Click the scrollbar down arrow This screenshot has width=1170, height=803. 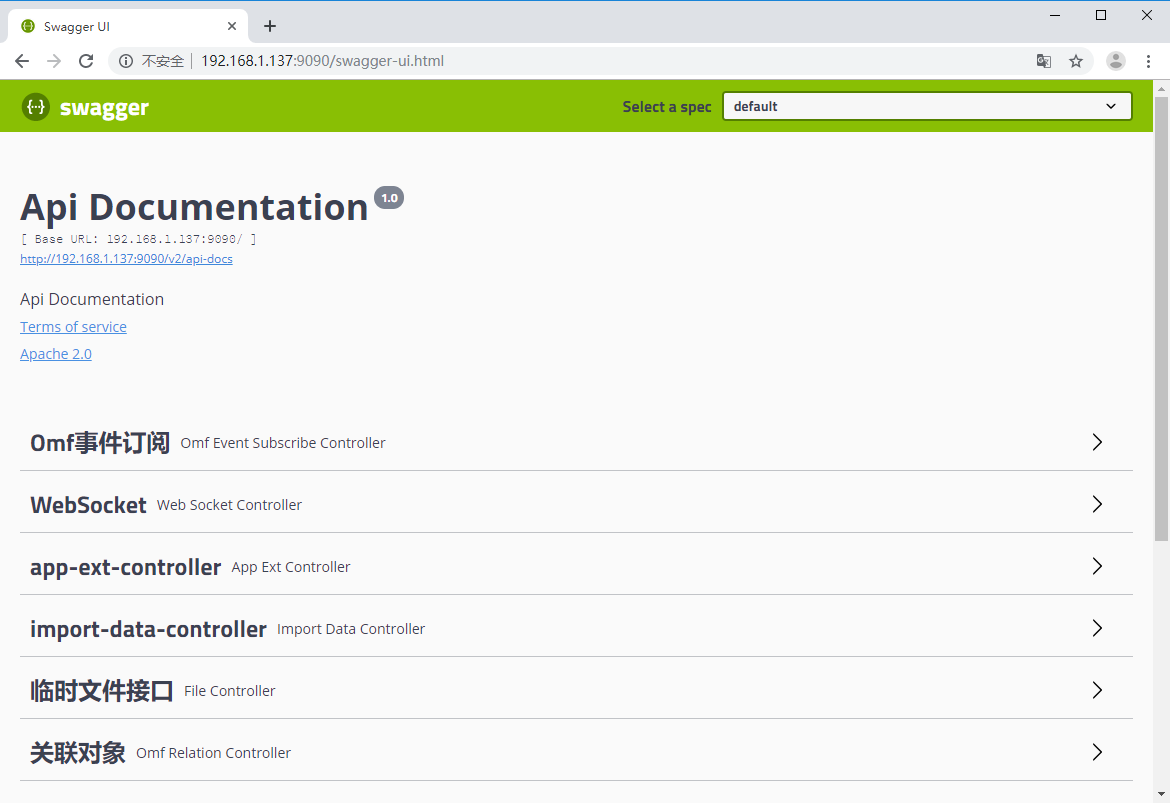[x=1161, y=794]
